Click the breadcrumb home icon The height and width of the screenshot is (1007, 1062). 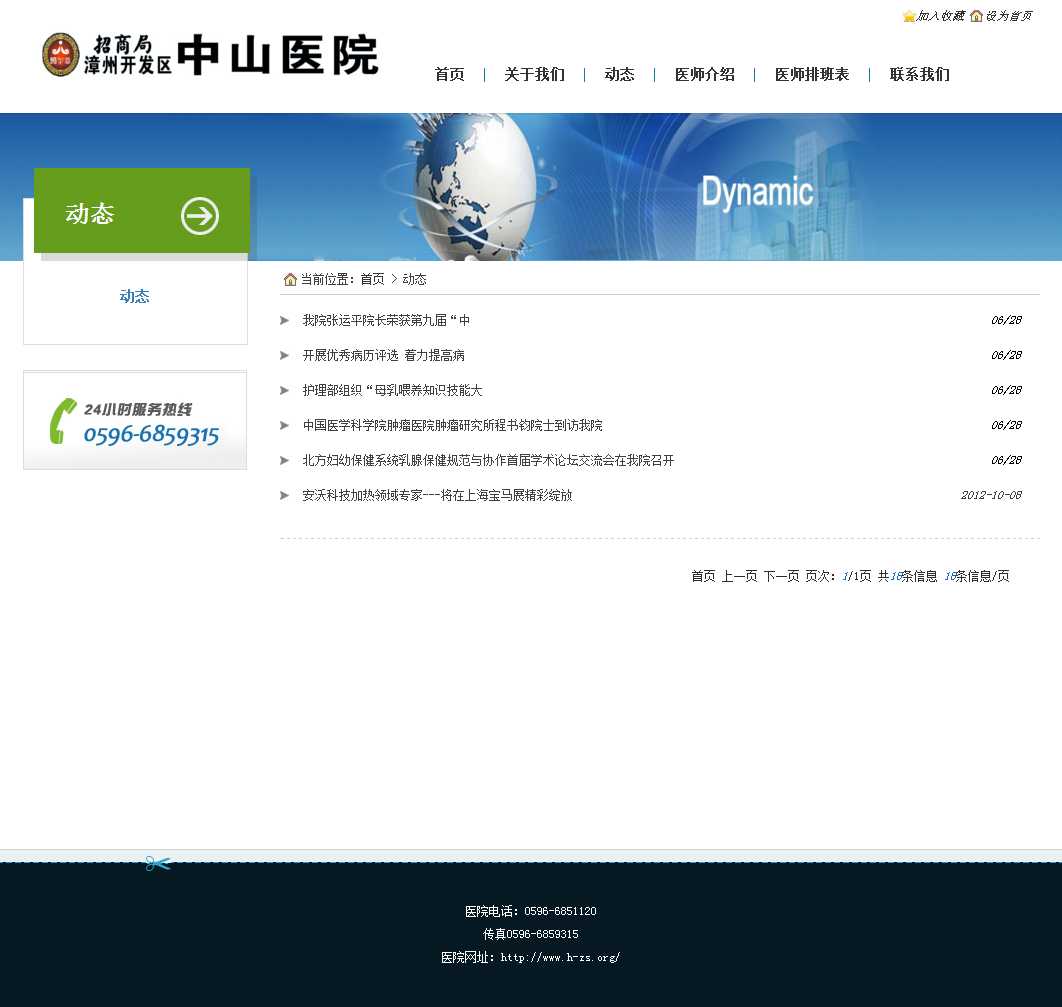(290, 279)
